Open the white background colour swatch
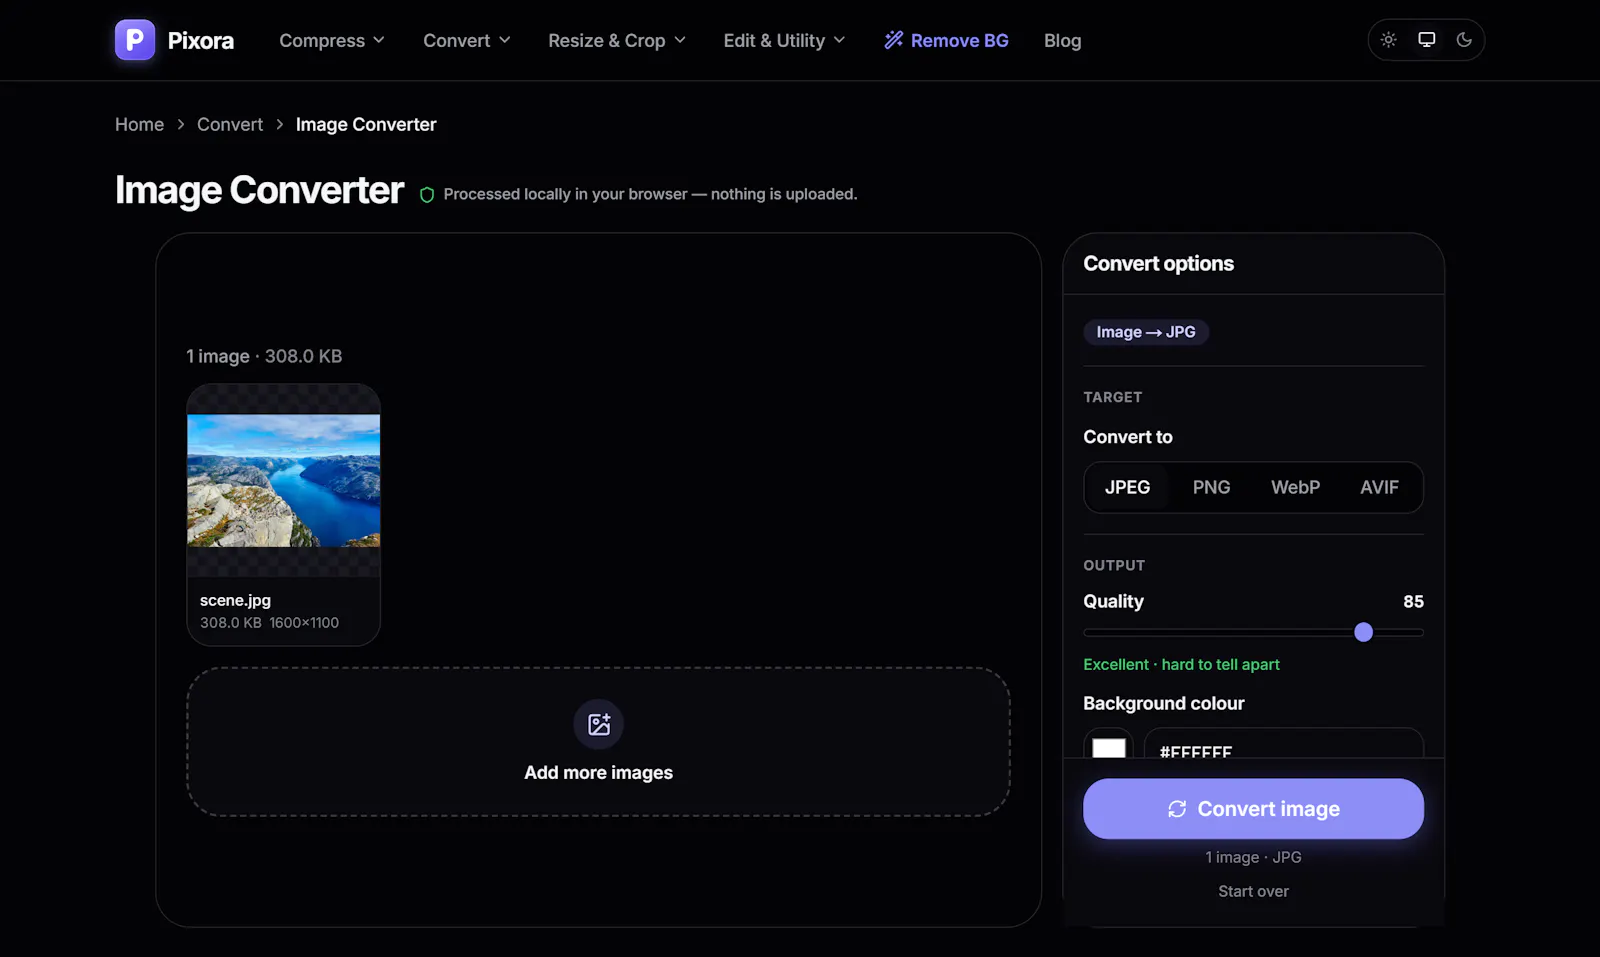Viewport: 1600px width, 957px height. [1108, 746]
